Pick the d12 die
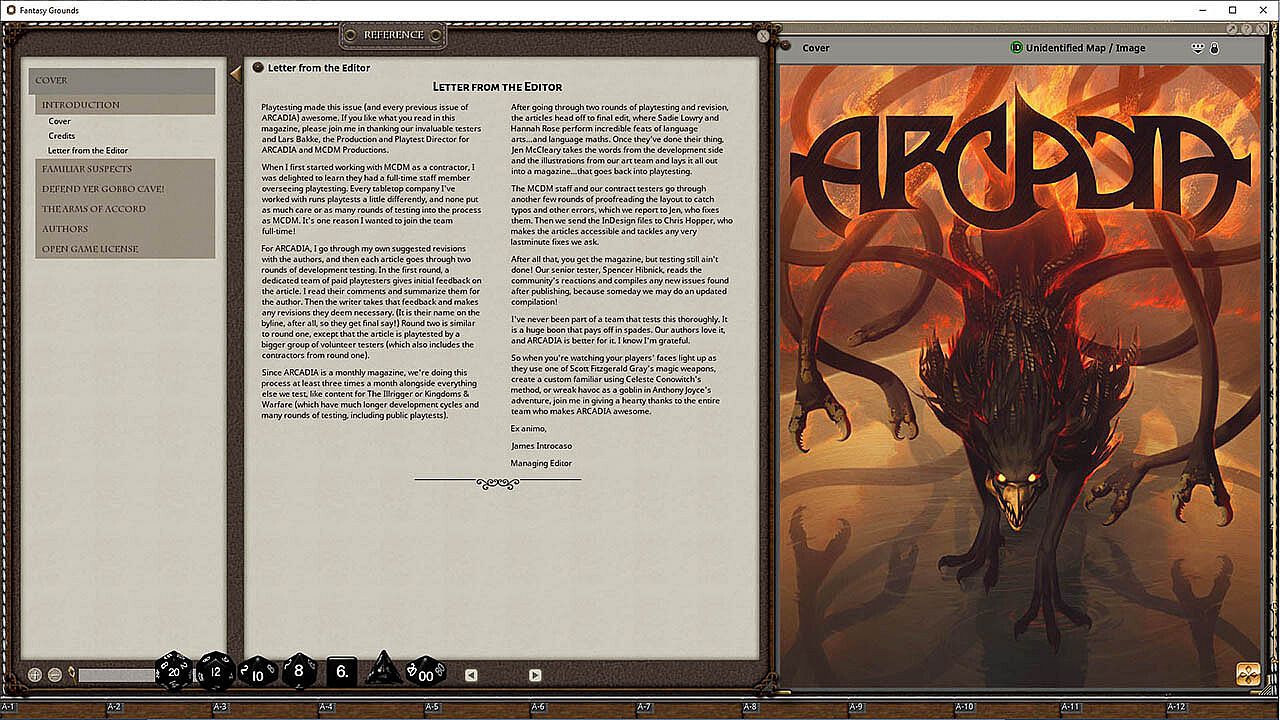This screenshot has width=1280, height=720. coord(215,671)
